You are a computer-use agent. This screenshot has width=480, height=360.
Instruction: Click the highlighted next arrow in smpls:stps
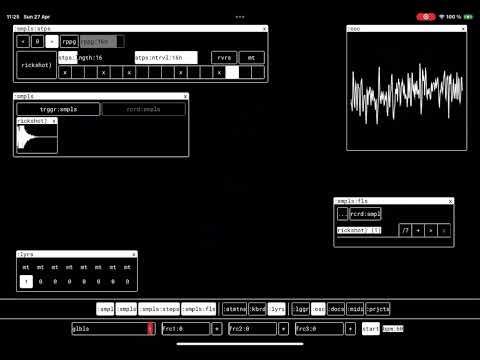point(52,42)
